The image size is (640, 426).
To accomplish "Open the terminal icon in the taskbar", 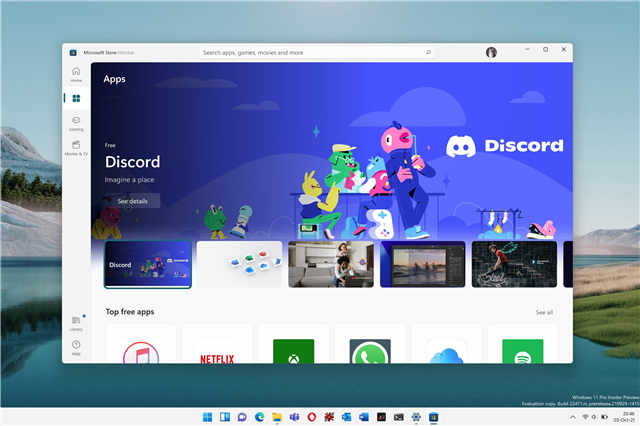I will (399, 417).
